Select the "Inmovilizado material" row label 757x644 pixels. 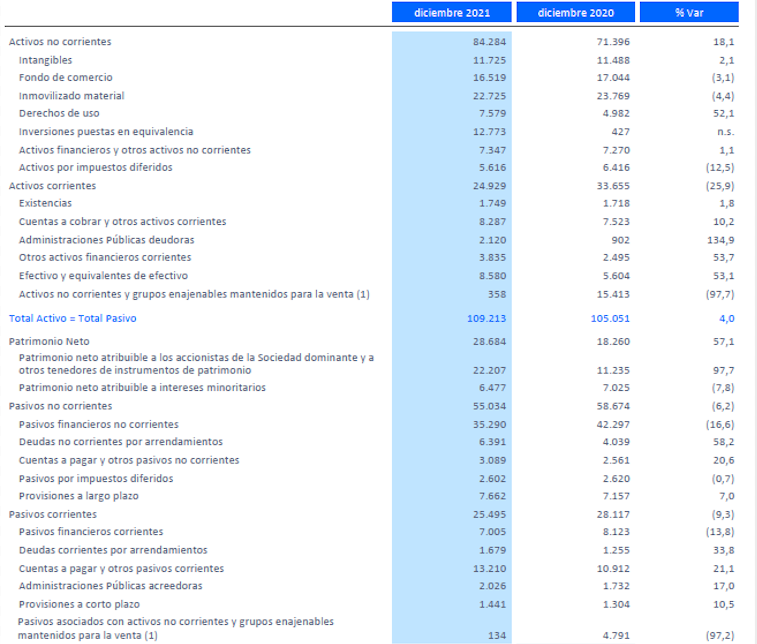pyautogui.click(x=72, y=95)
